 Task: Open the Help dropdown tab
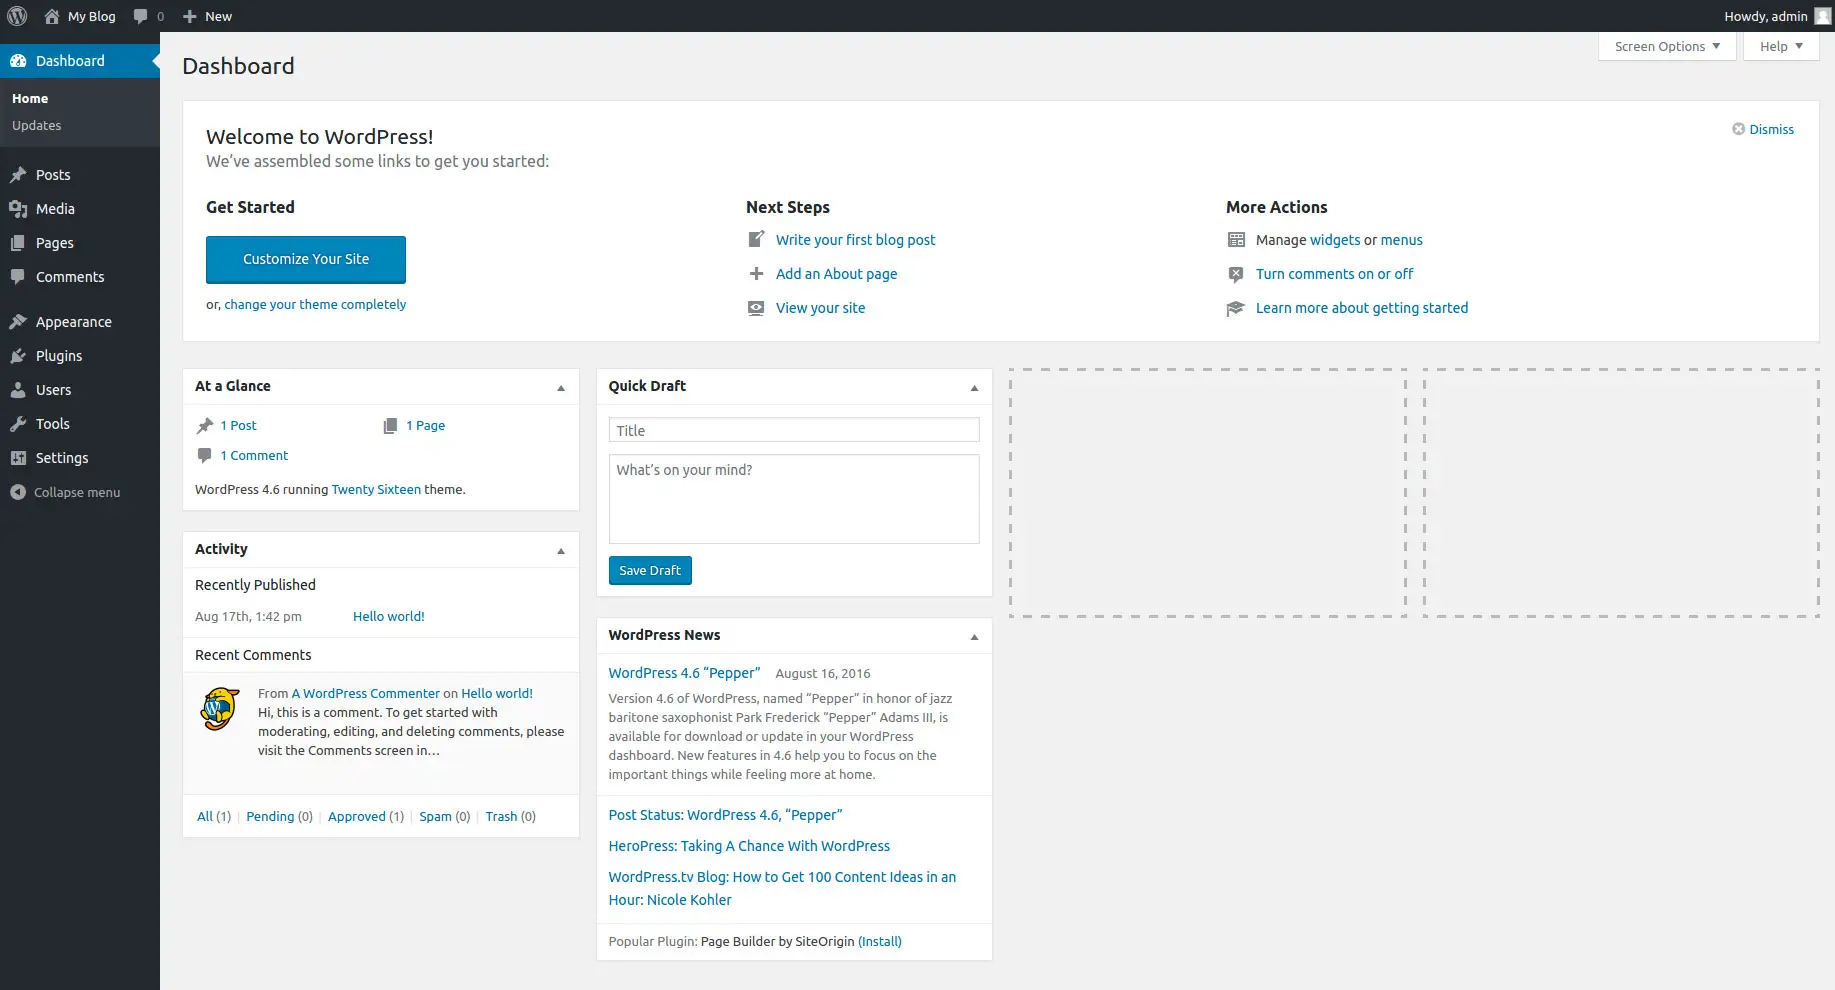pyautogui.click(x=1780, y=46)
